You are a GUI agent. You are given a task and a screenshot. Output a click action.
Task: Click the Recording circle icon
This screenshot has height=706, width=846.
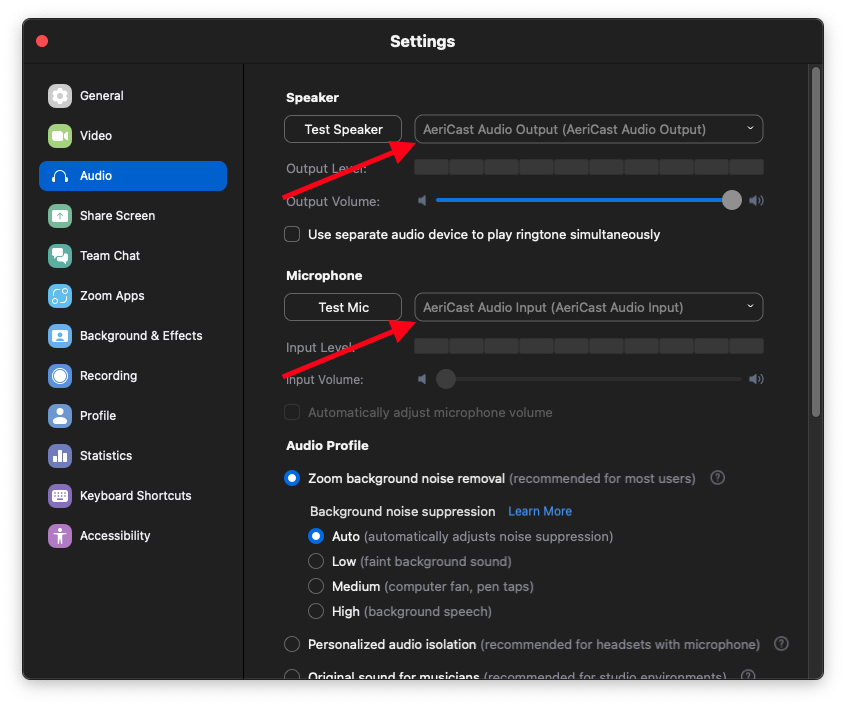point(60,375)
